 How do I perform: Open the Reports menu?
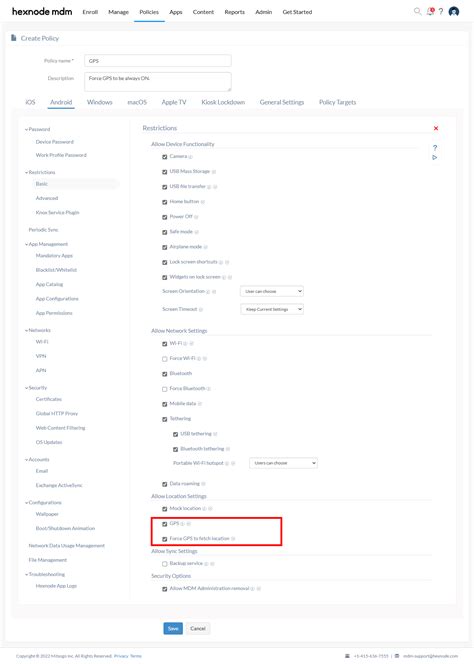coord(235,12)
